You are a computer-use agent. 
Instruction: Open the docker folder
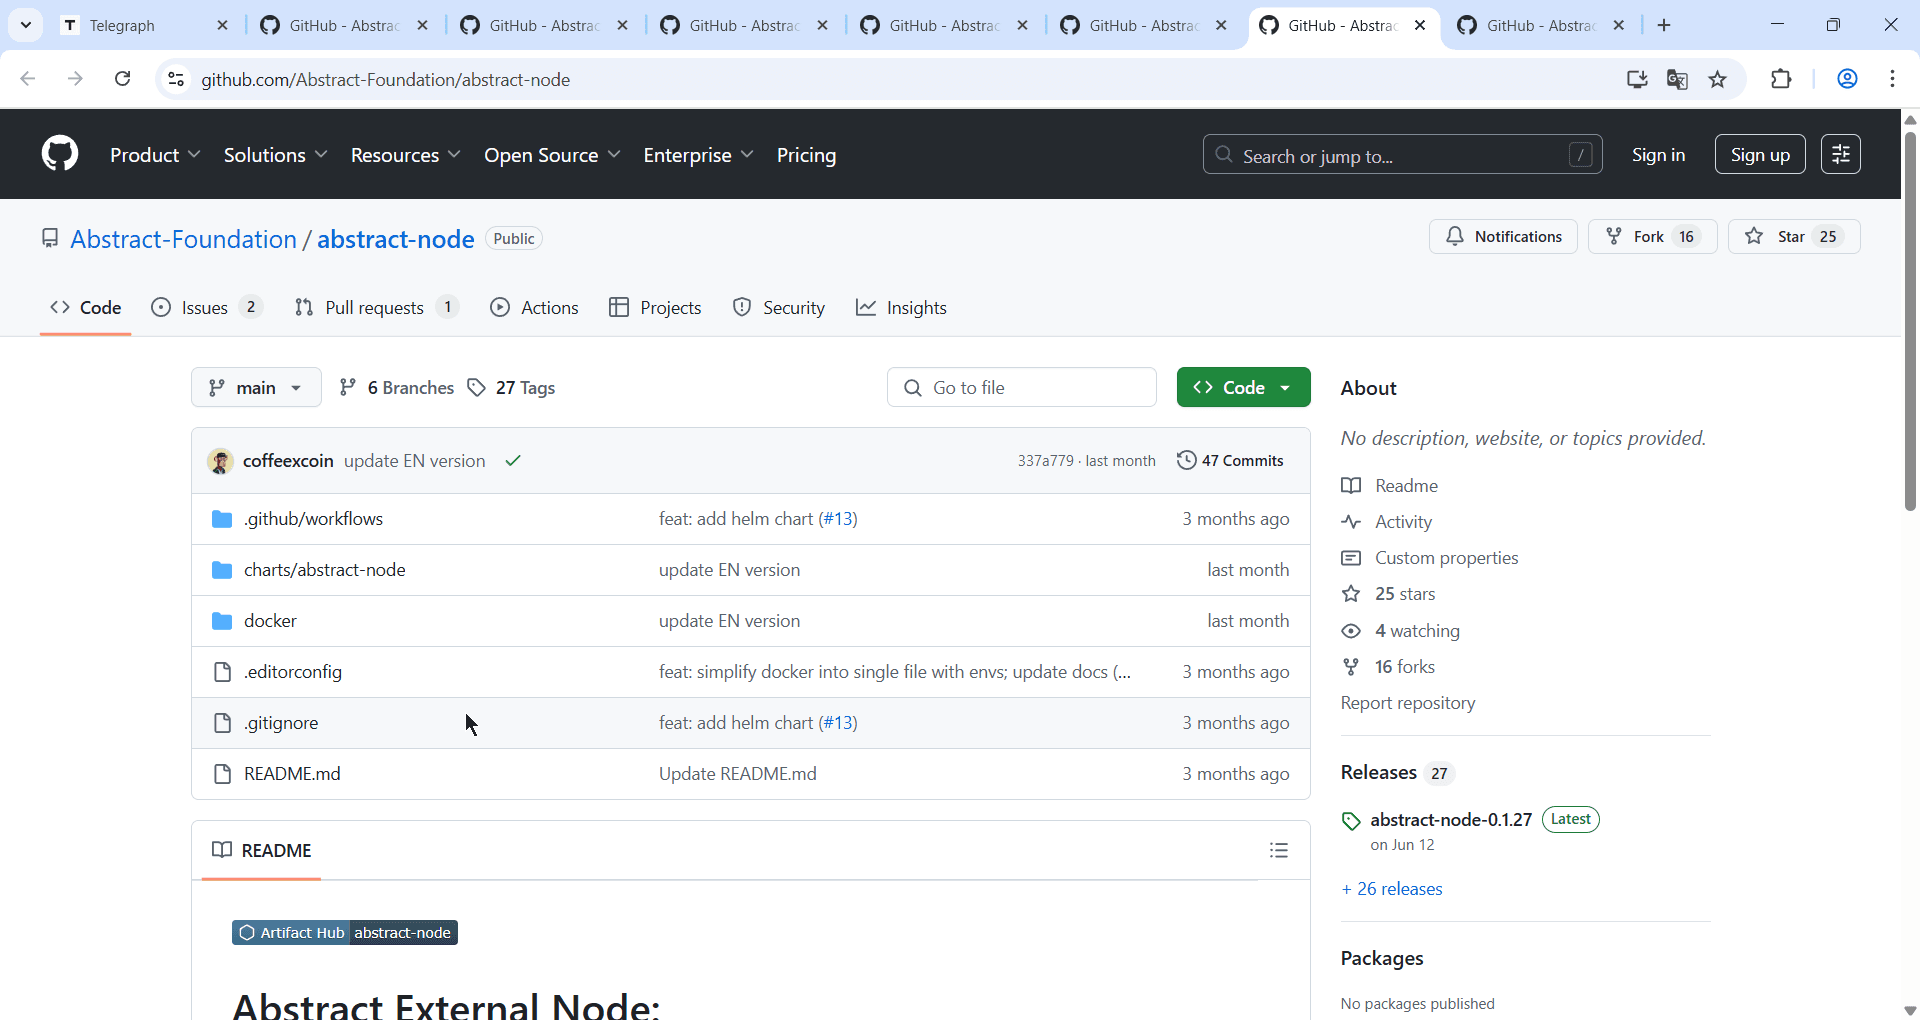270,621
